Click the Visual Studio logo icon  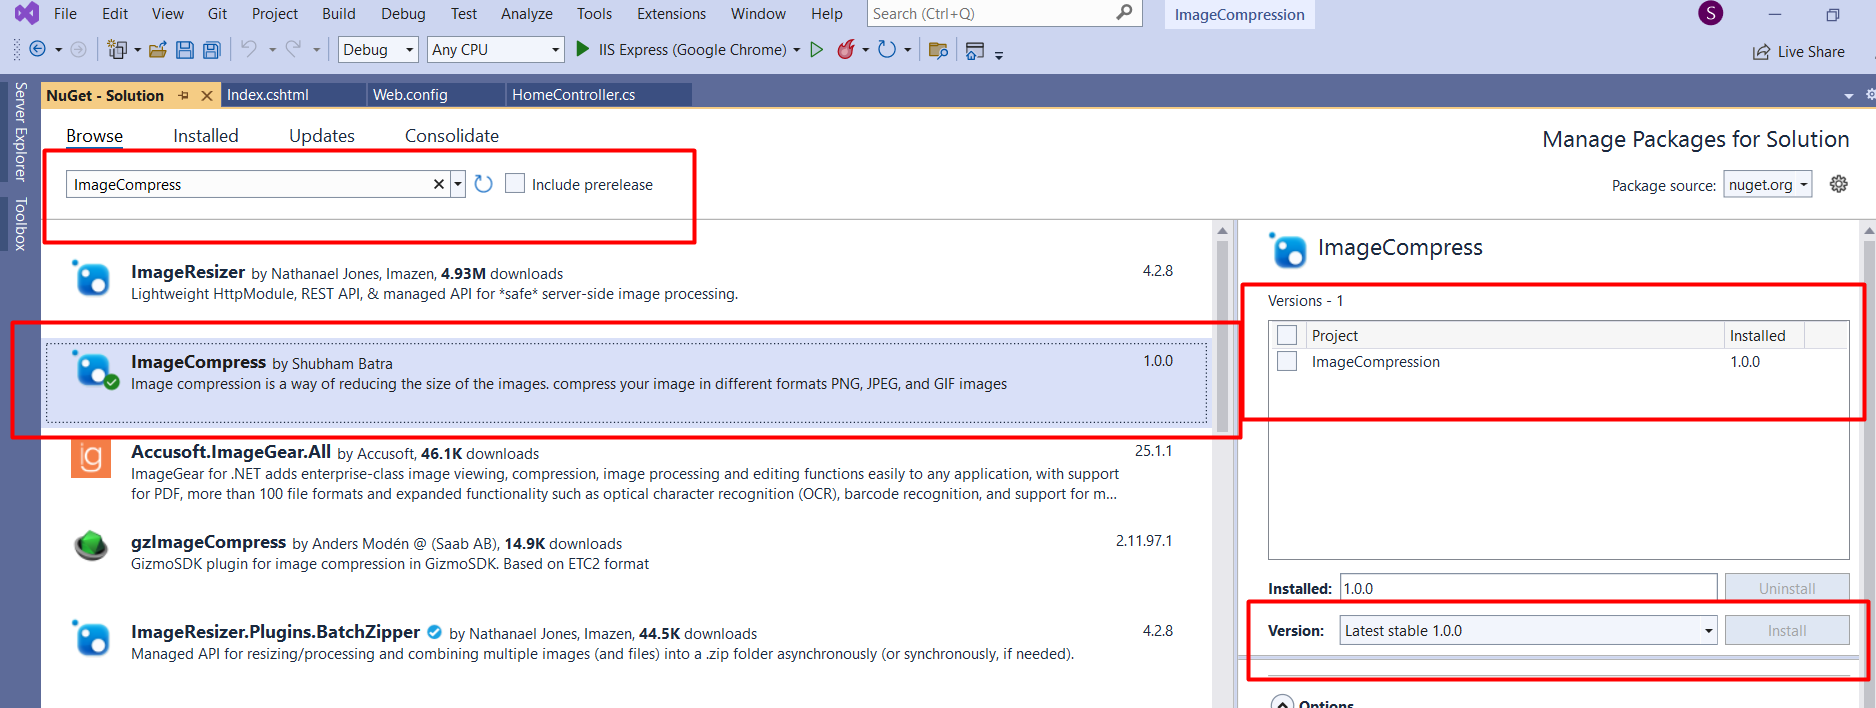pyautogui.click(x=27, y=13)
